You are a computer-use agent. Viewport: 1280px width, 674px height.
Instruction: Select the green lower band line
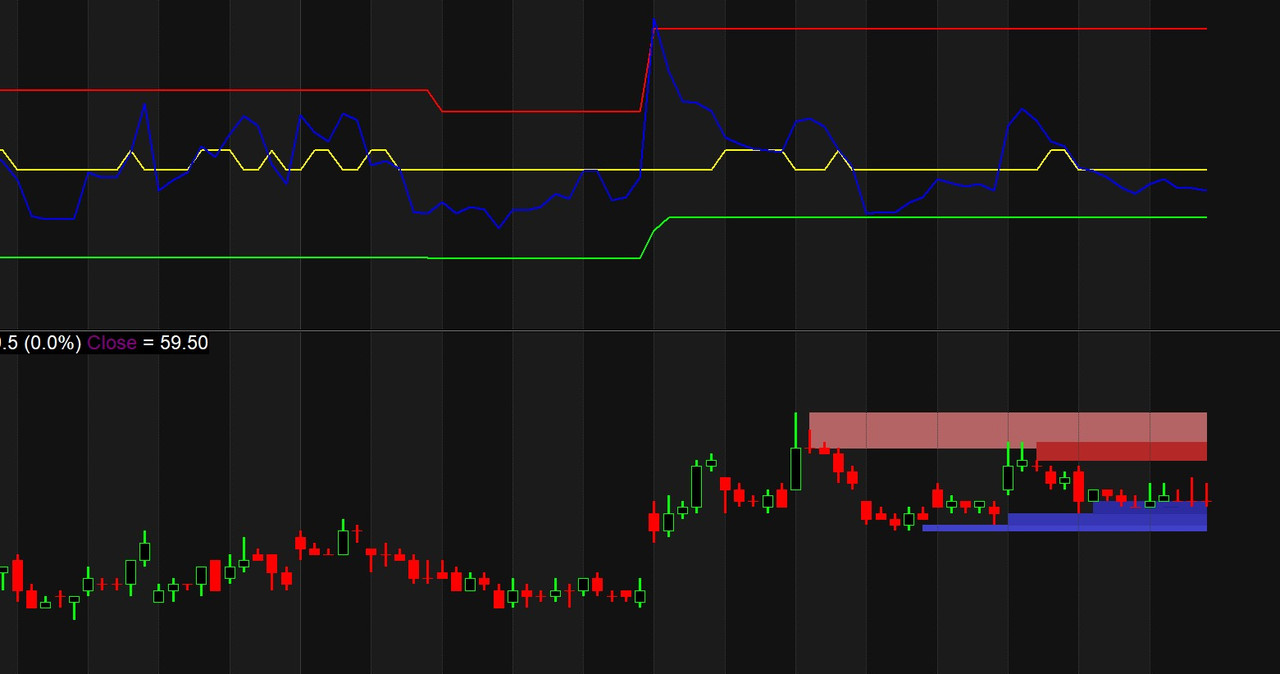[x=930, y=217]
